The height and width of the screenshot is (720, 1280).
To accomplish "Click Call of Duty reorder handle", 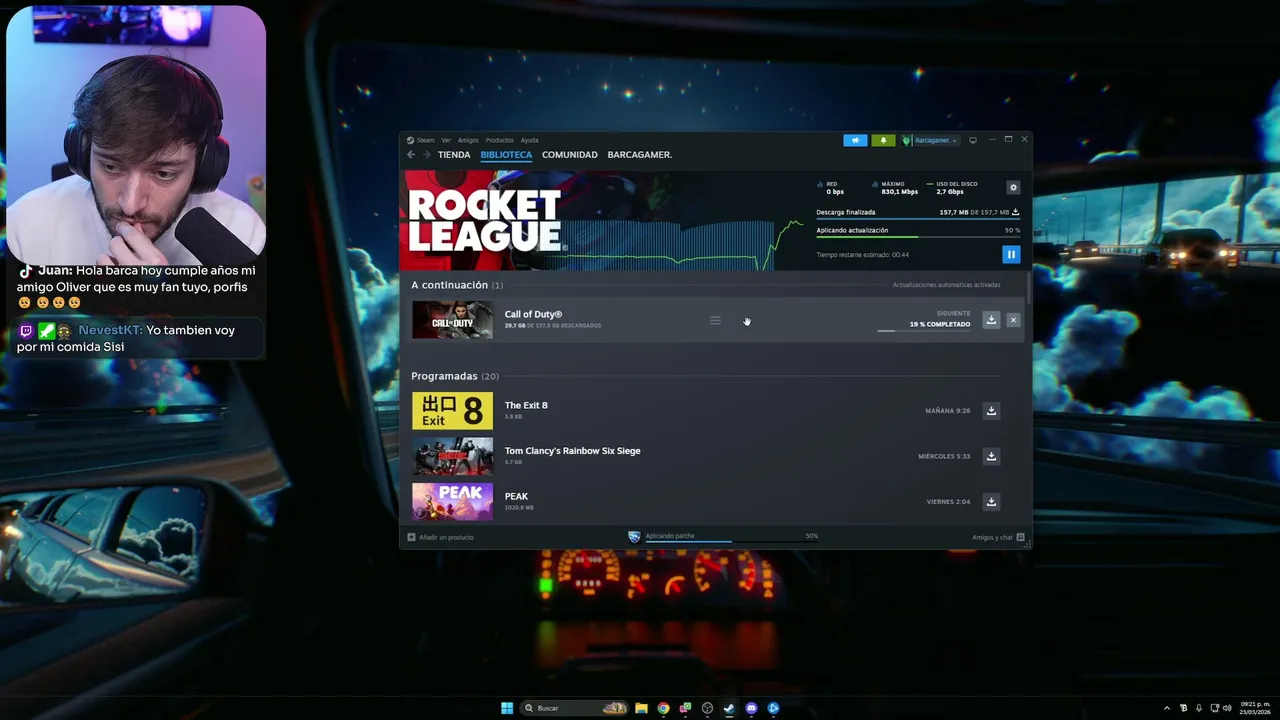I will (x=715, y=320).
